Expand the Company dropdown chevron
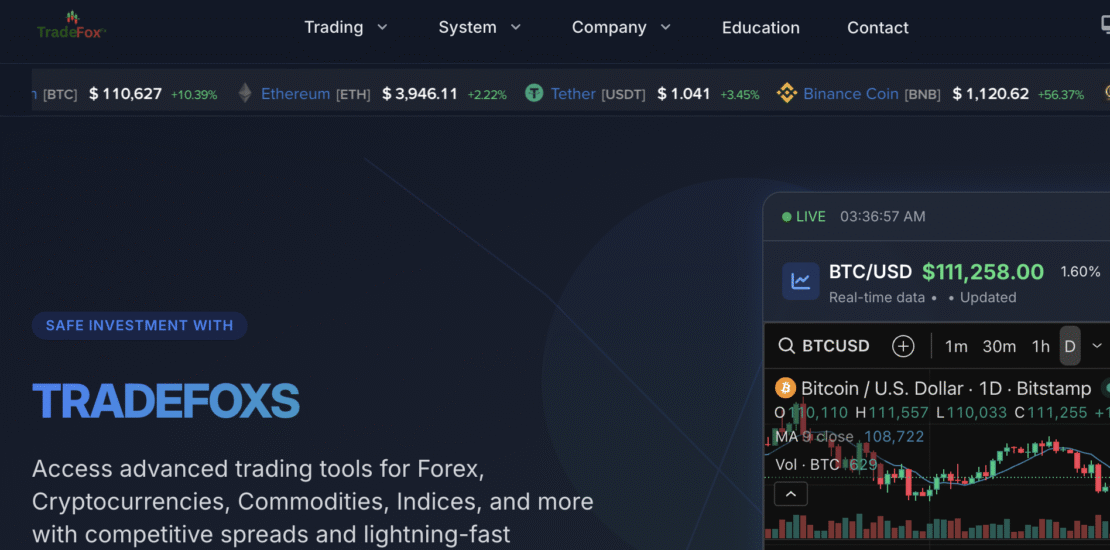Image resolution: width=1110 pixels, height=550 pixels. pyautogui.click(x=665, y=28)
